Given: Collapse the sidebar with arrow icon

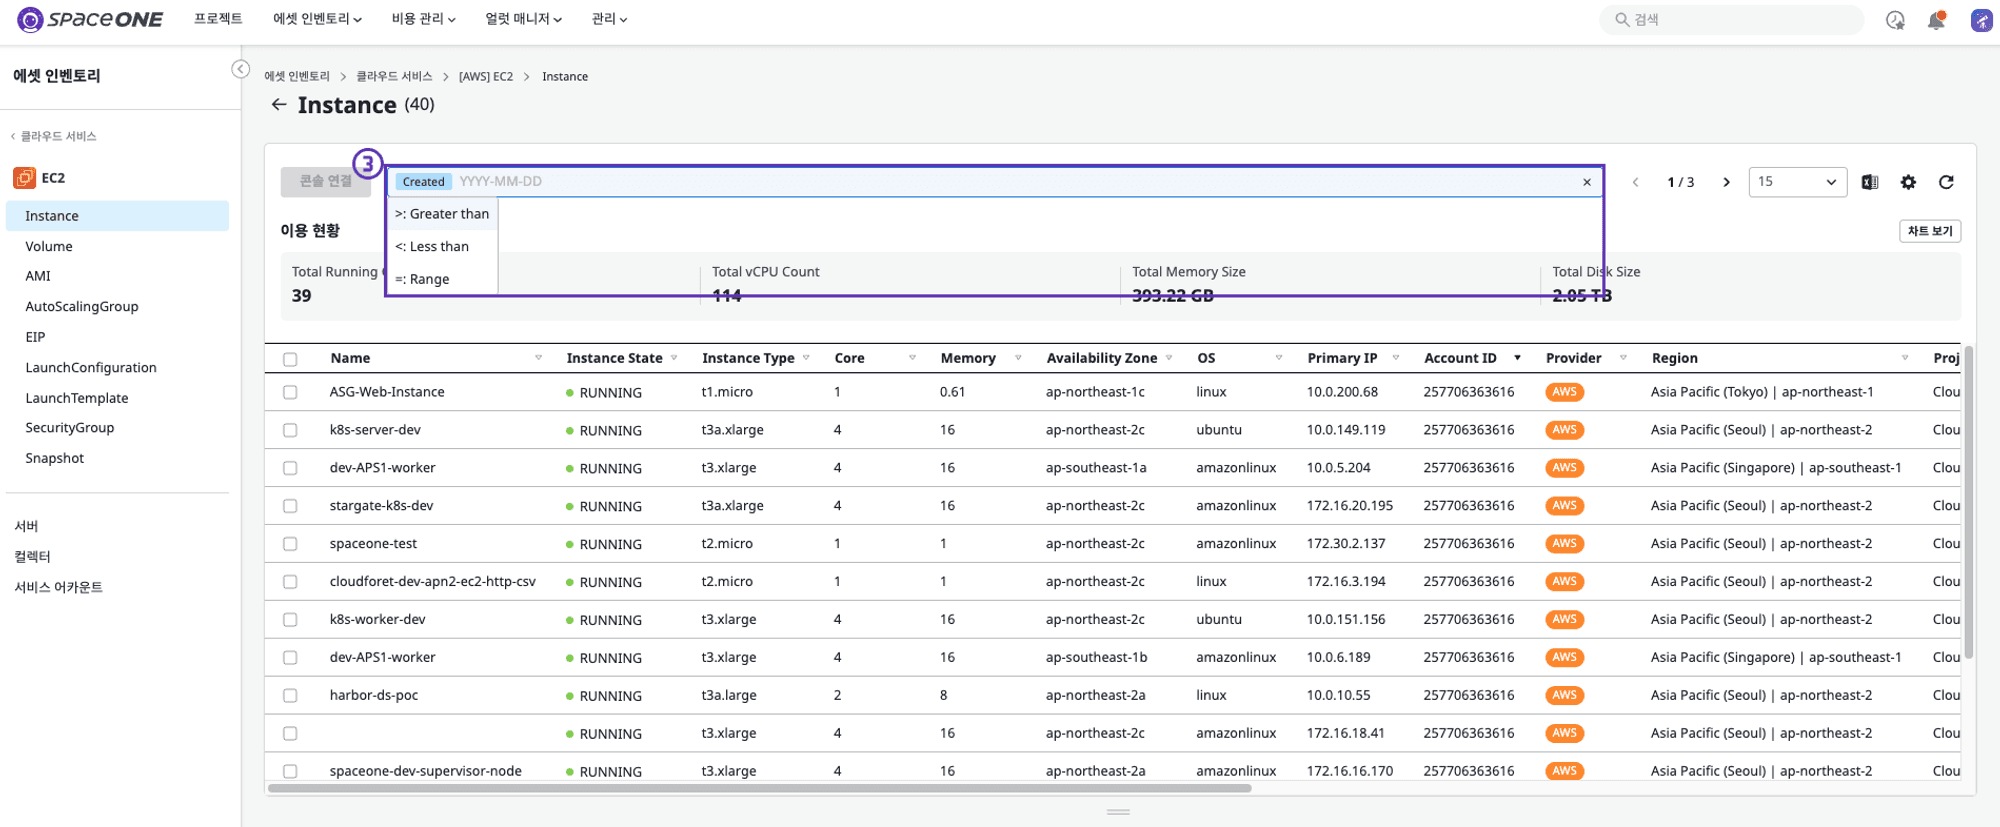Looking at the screenshot, I should click(x=240, y=69).
